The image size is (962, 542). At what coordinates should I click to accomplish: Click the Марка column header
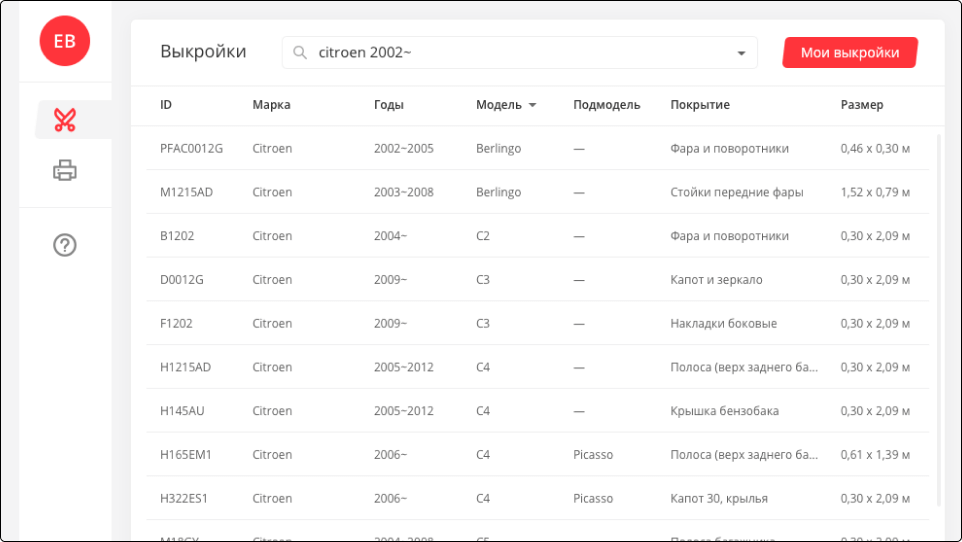coord(271,105)
